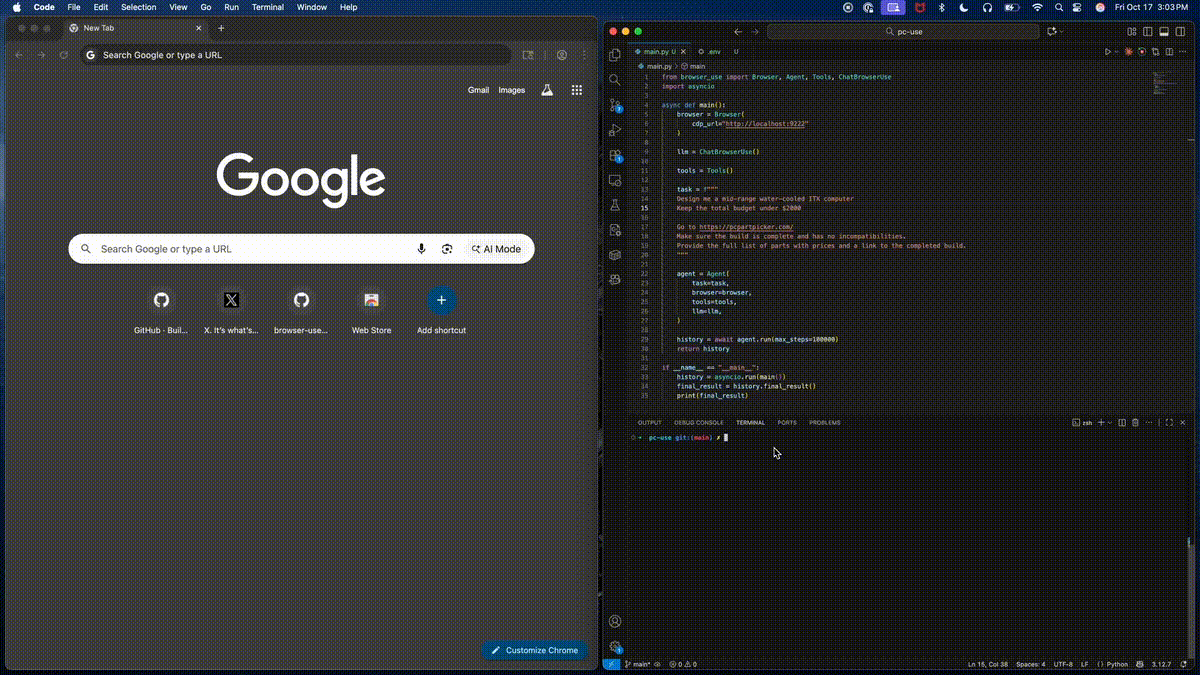Open the Selection menu in the menu bar
Viewport: 1200px width, 675px height.
click(138, 7)
